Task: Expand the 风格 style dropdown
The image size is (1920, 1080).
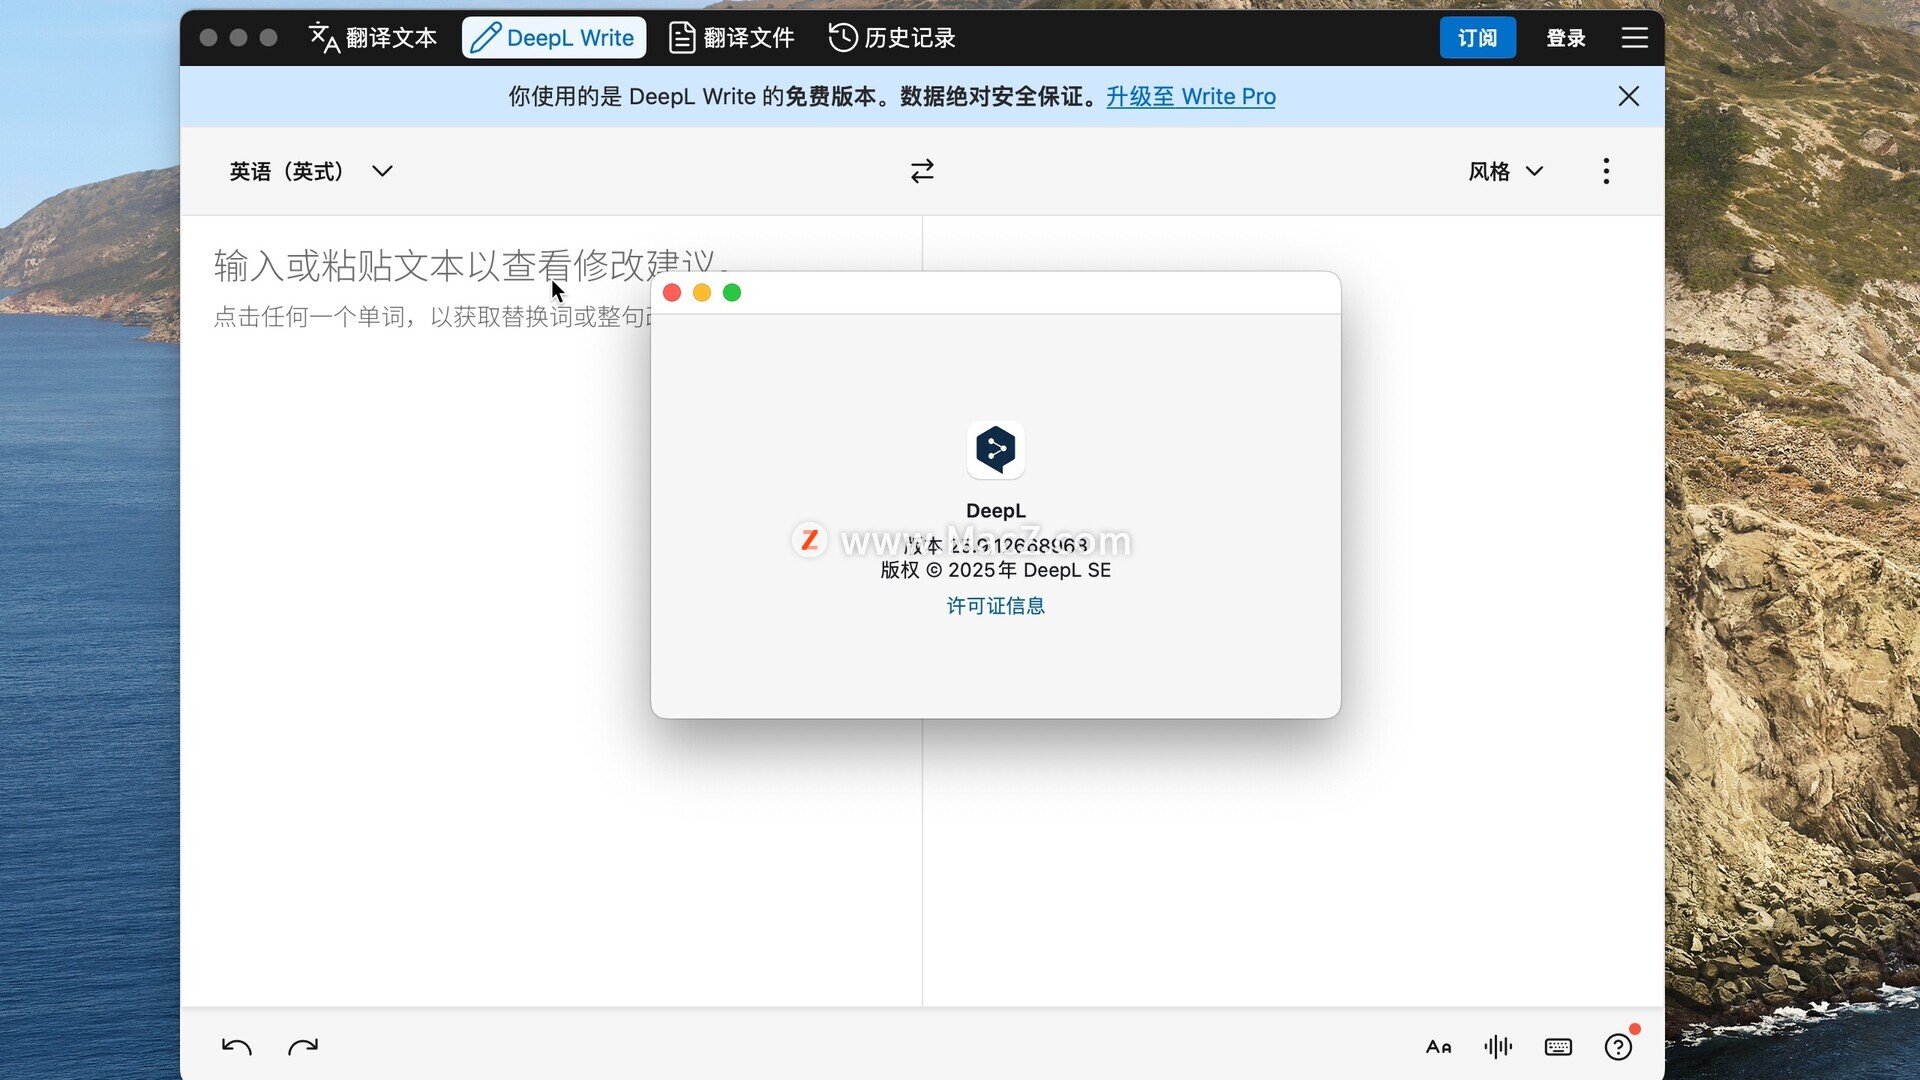Action: (1506, 171)
